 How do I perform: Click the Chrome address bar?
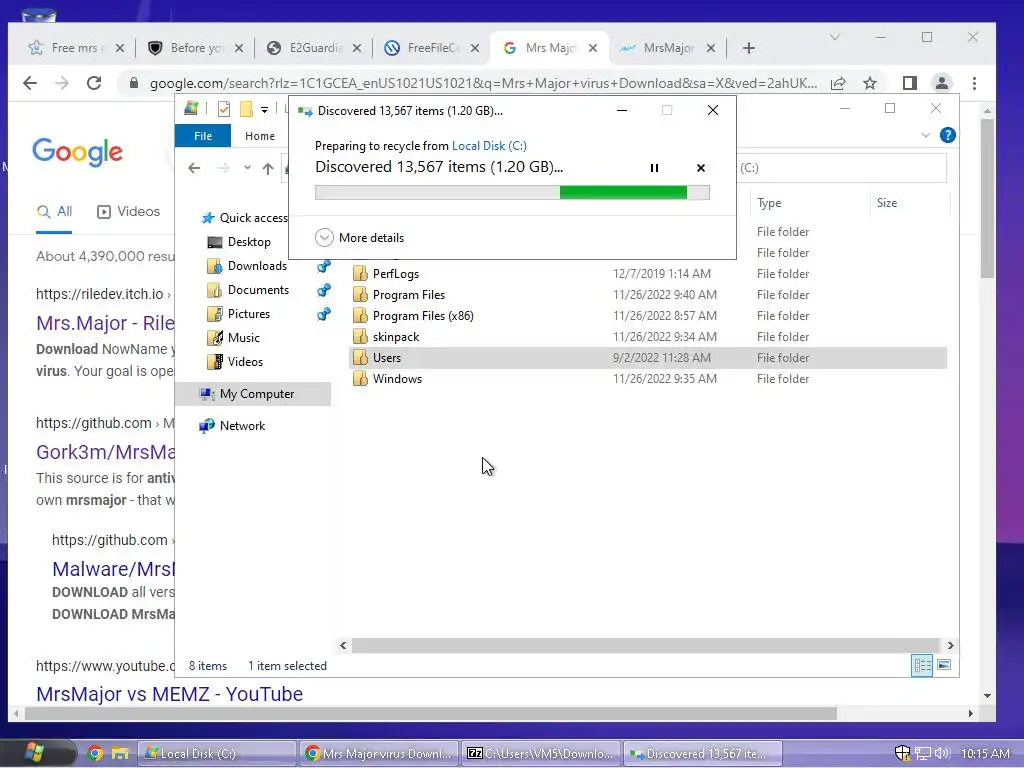(483, 84)
